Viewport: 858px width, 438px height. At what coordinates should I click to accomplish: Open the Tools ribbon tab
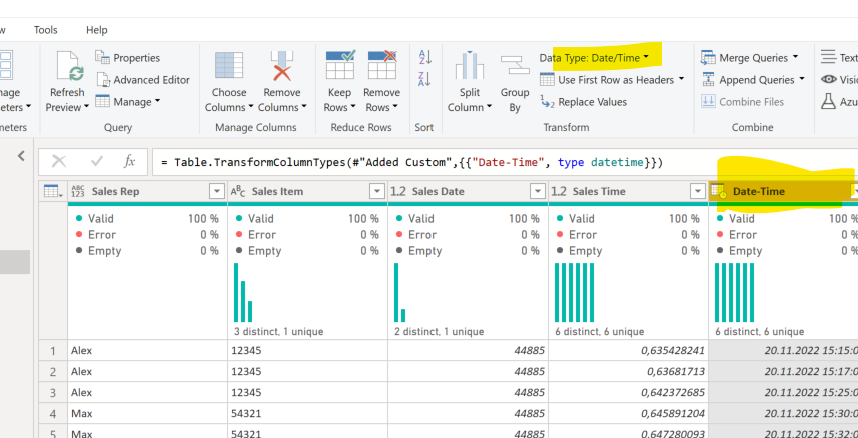click(45, 30)
